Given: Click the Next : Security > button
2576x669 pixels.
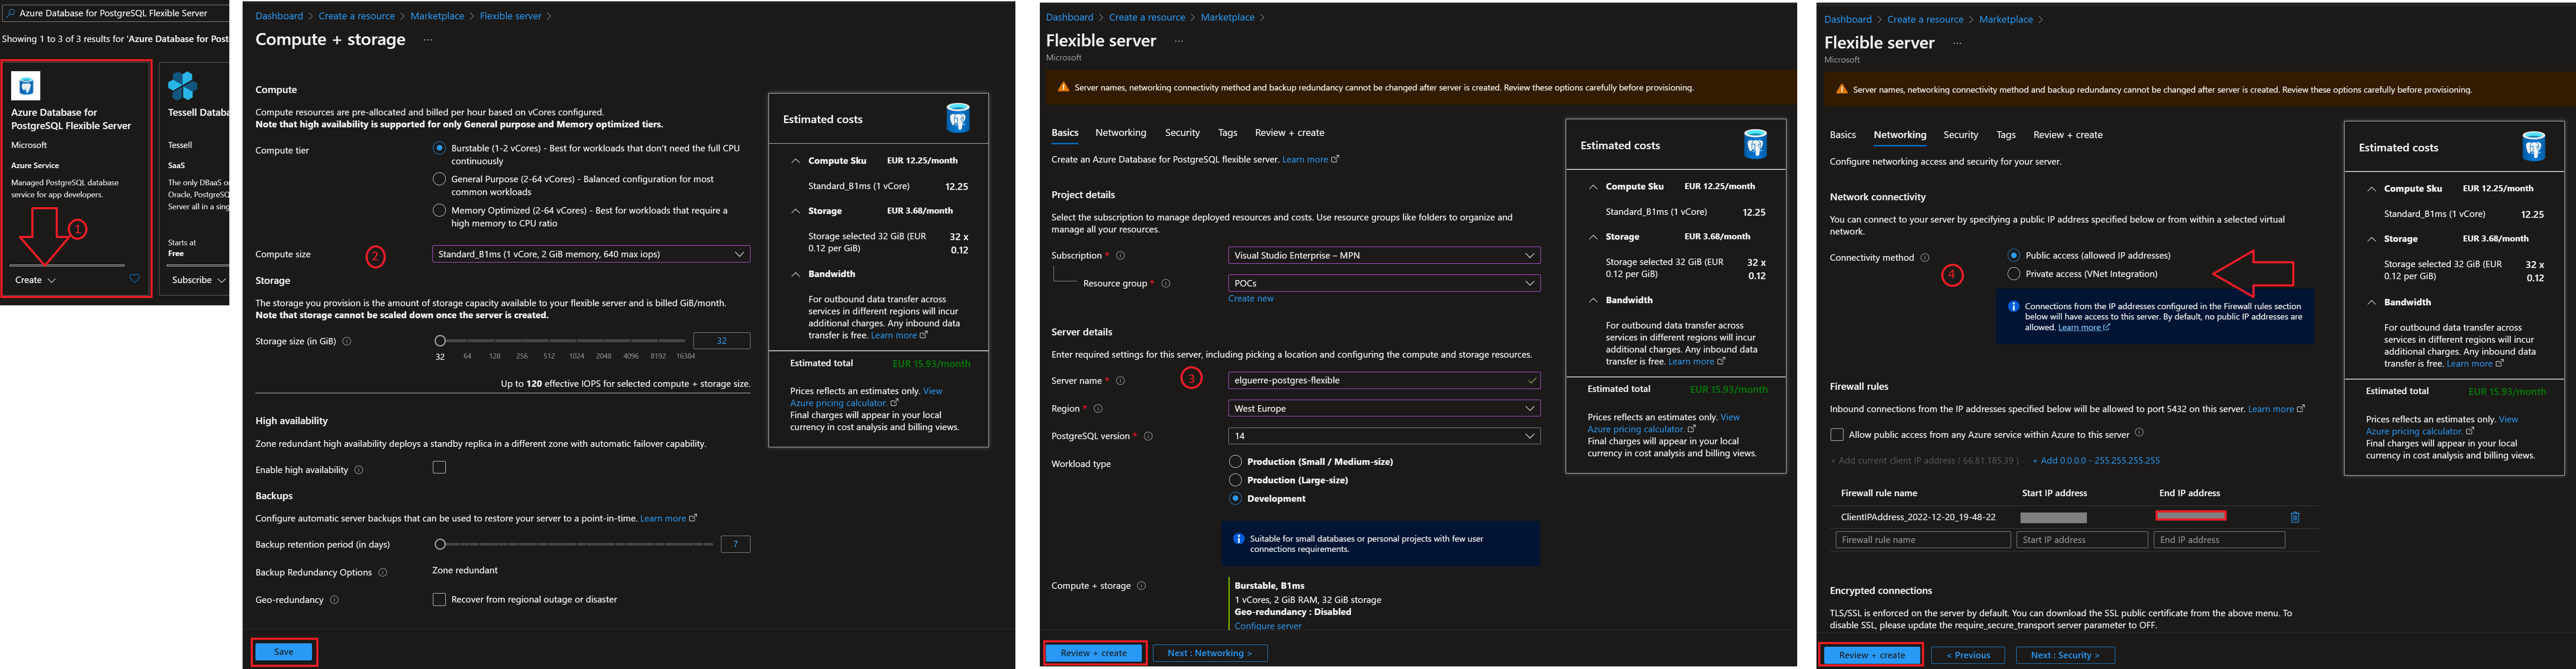Looking at the screenshot, I should (2066, 655).
